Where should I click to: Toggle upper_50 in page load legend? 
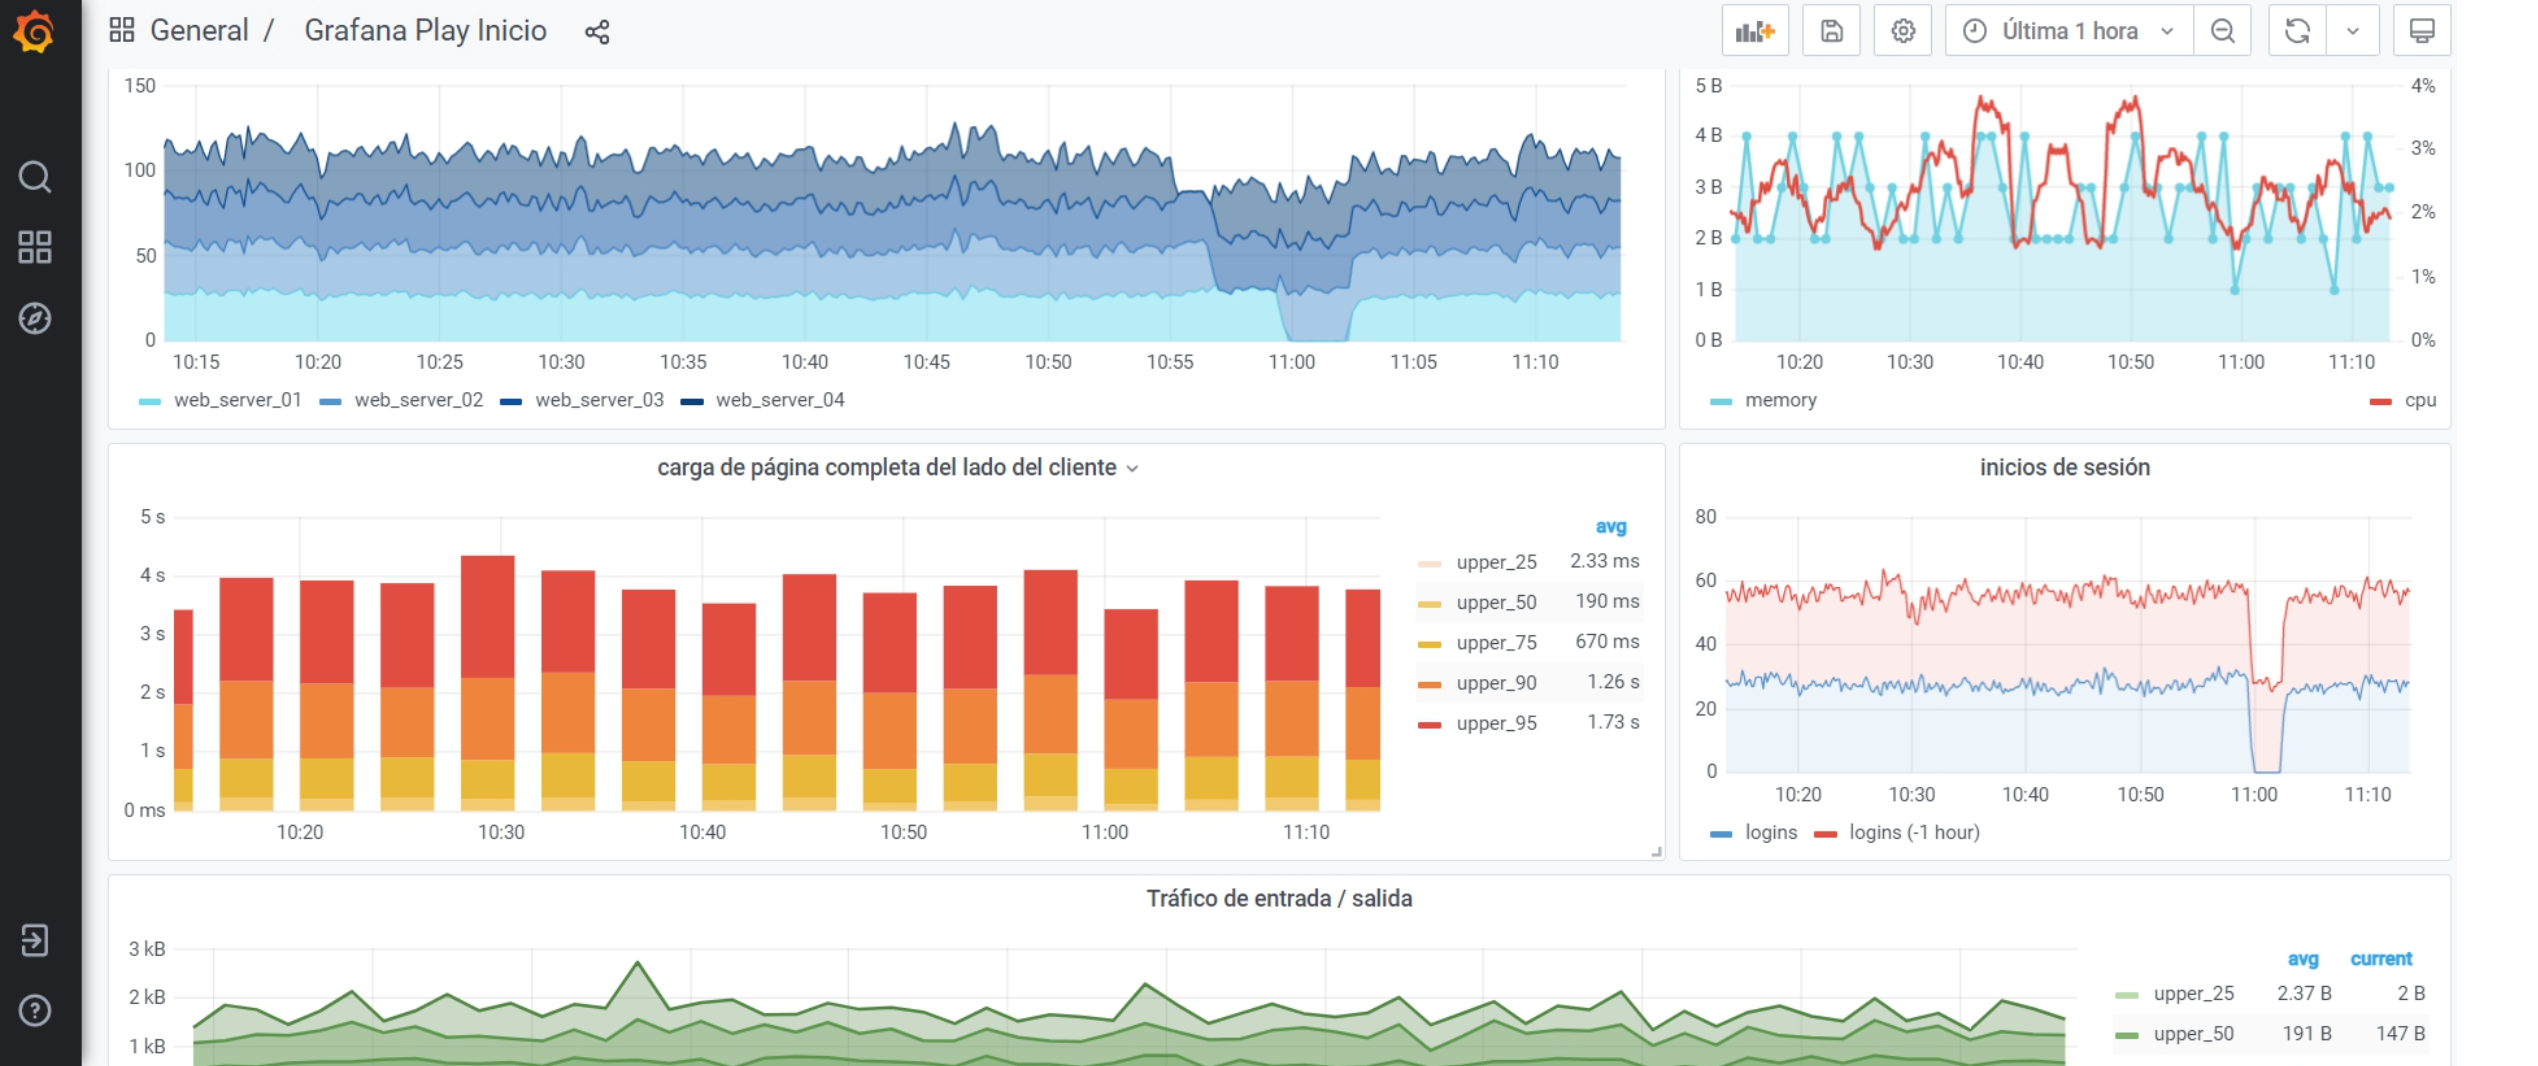pos(1496,602)
